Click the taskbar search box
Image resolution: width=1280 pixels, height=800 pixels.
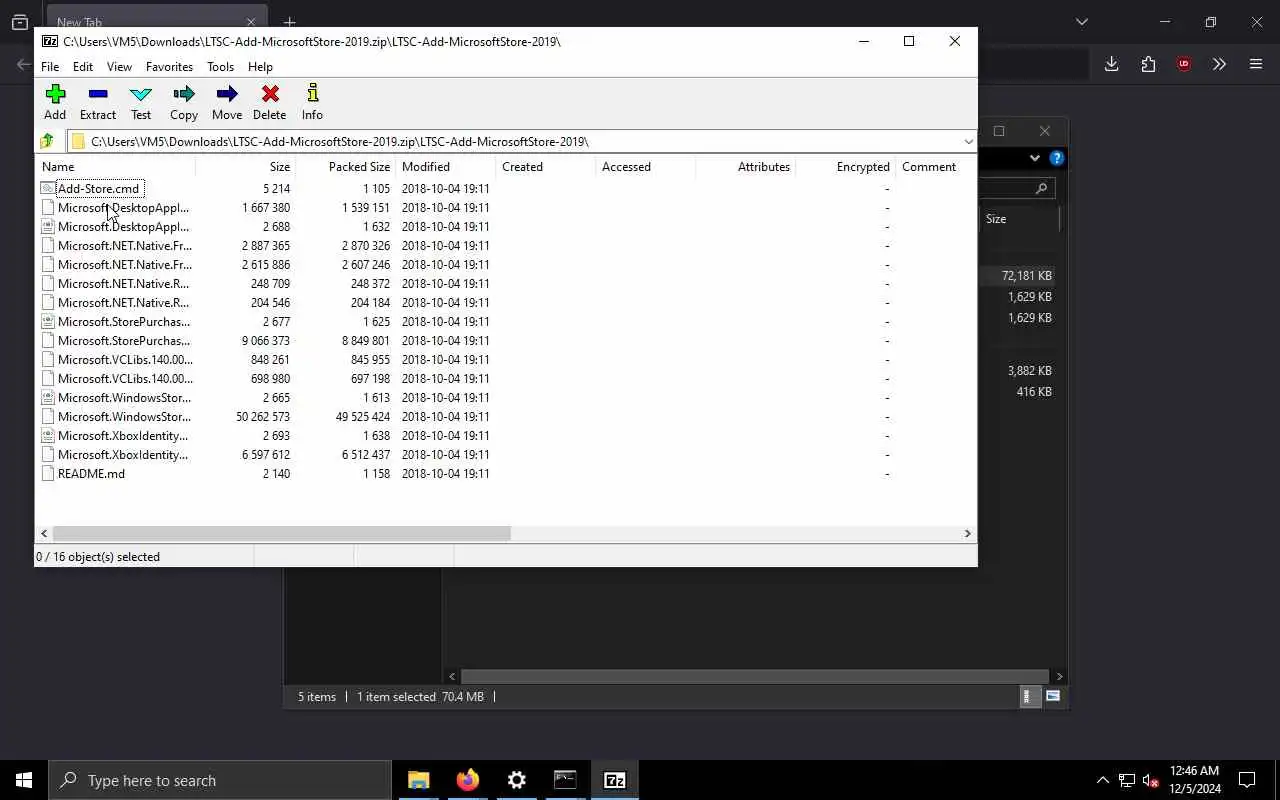[220, 780]
